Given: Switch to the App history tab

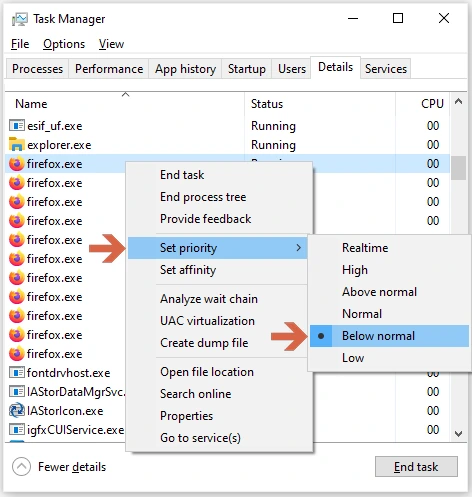Looking at the screenshot, I should coord(185,69).
